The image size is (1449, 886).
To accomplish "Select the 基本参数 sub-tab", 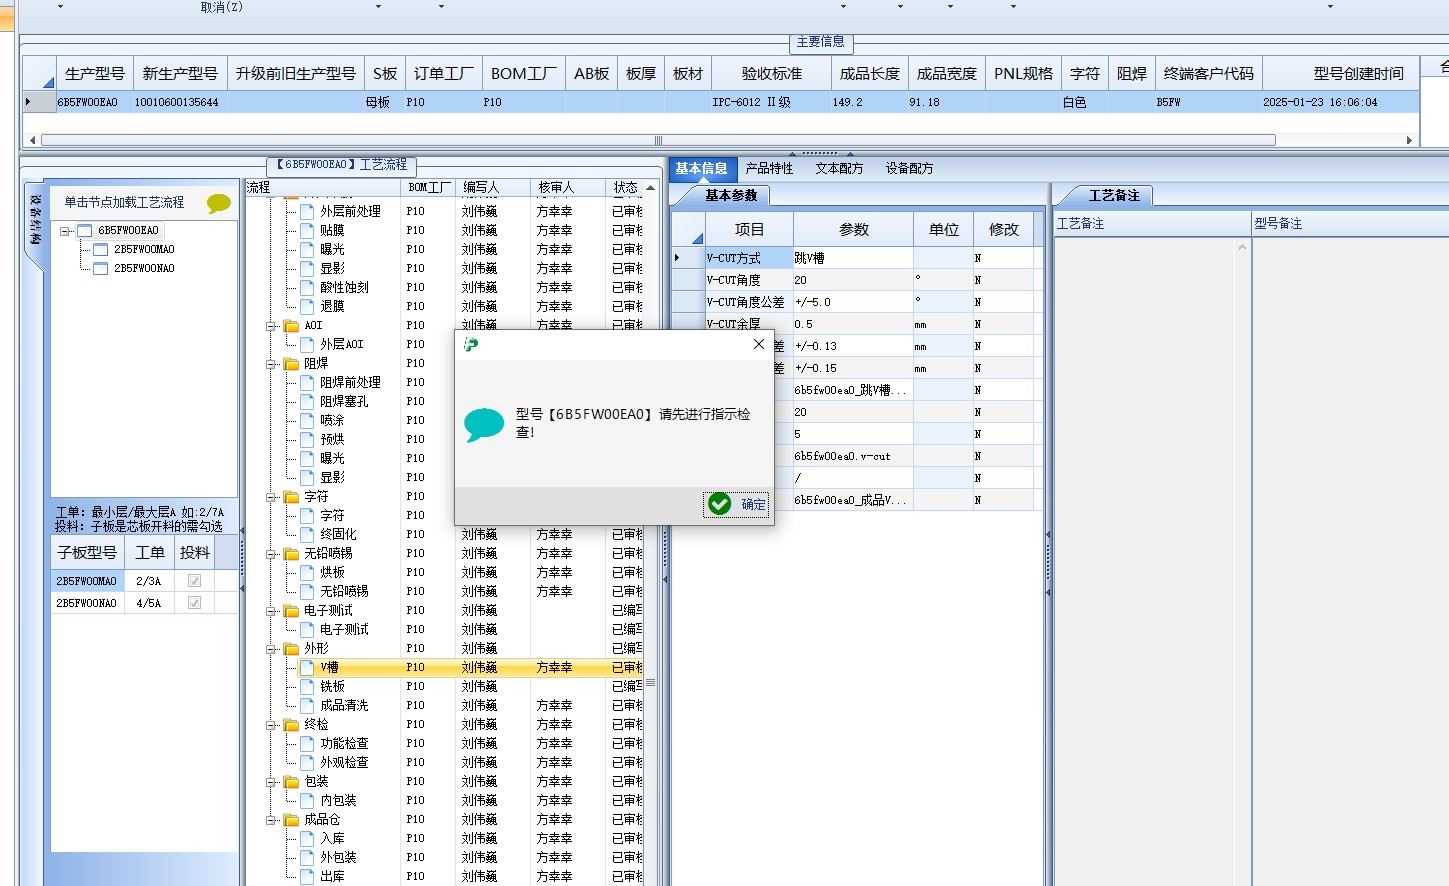I will [x=731, y=196].
